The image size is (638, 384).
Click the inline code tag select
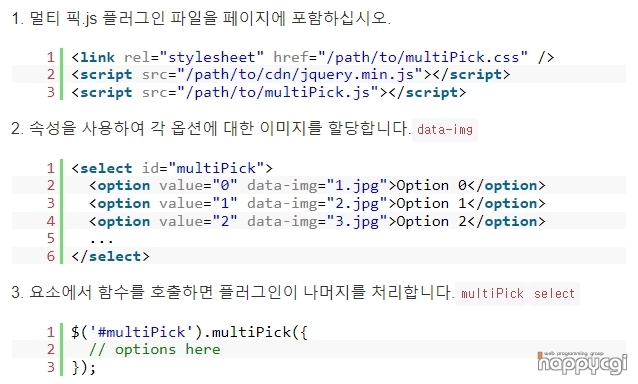554,294
